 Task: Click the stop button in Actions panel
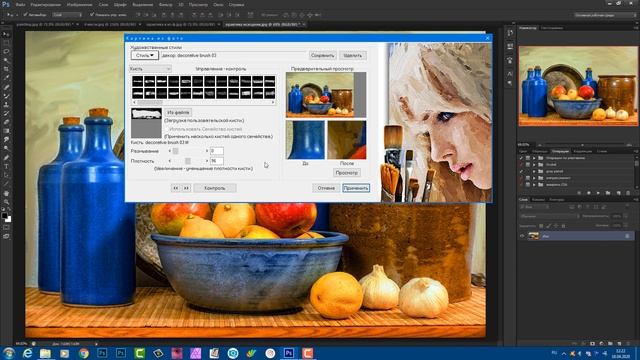(x=579, y=193)
